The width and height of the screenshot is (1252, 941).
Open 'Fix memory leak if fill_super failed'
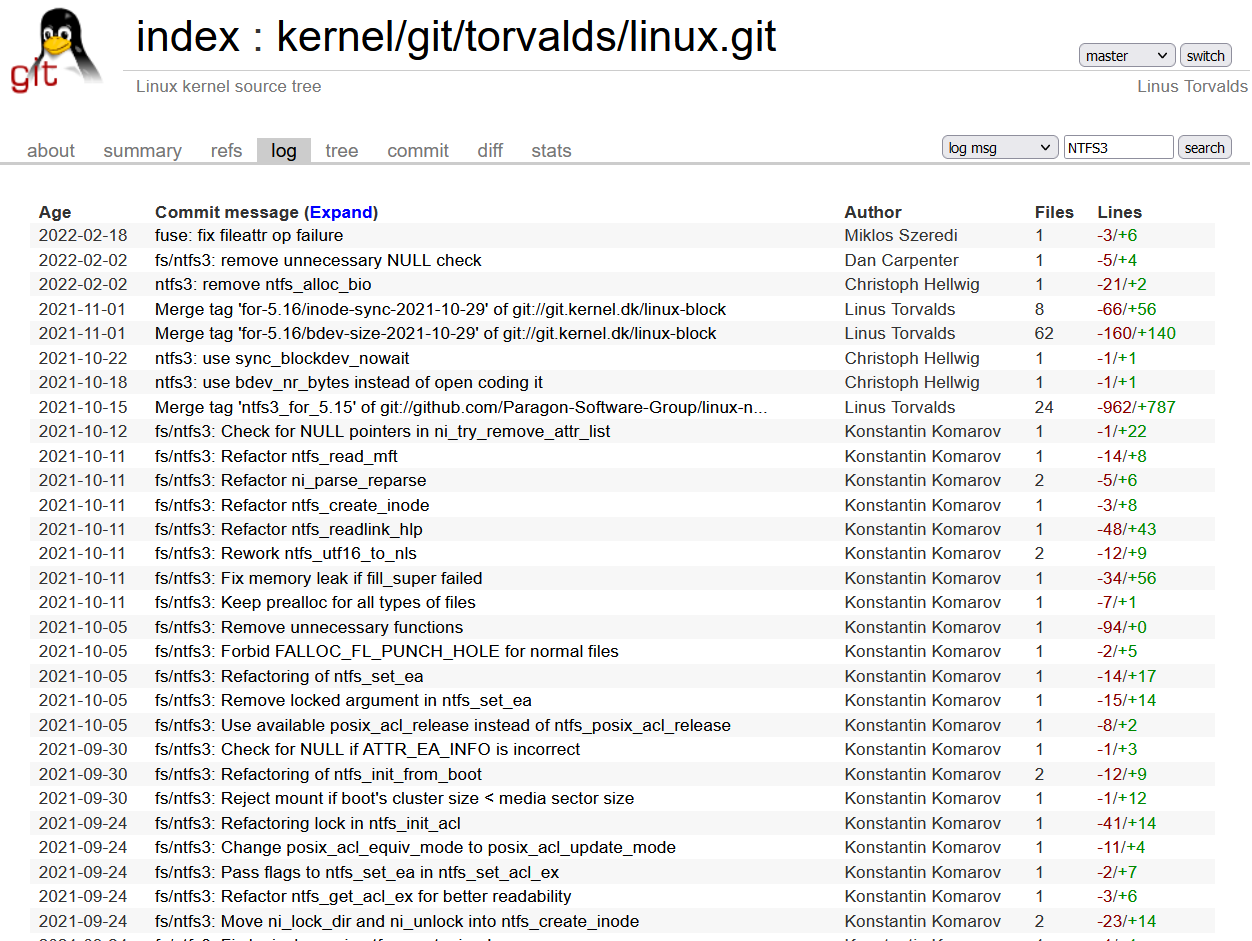click(x=319, y=578)
